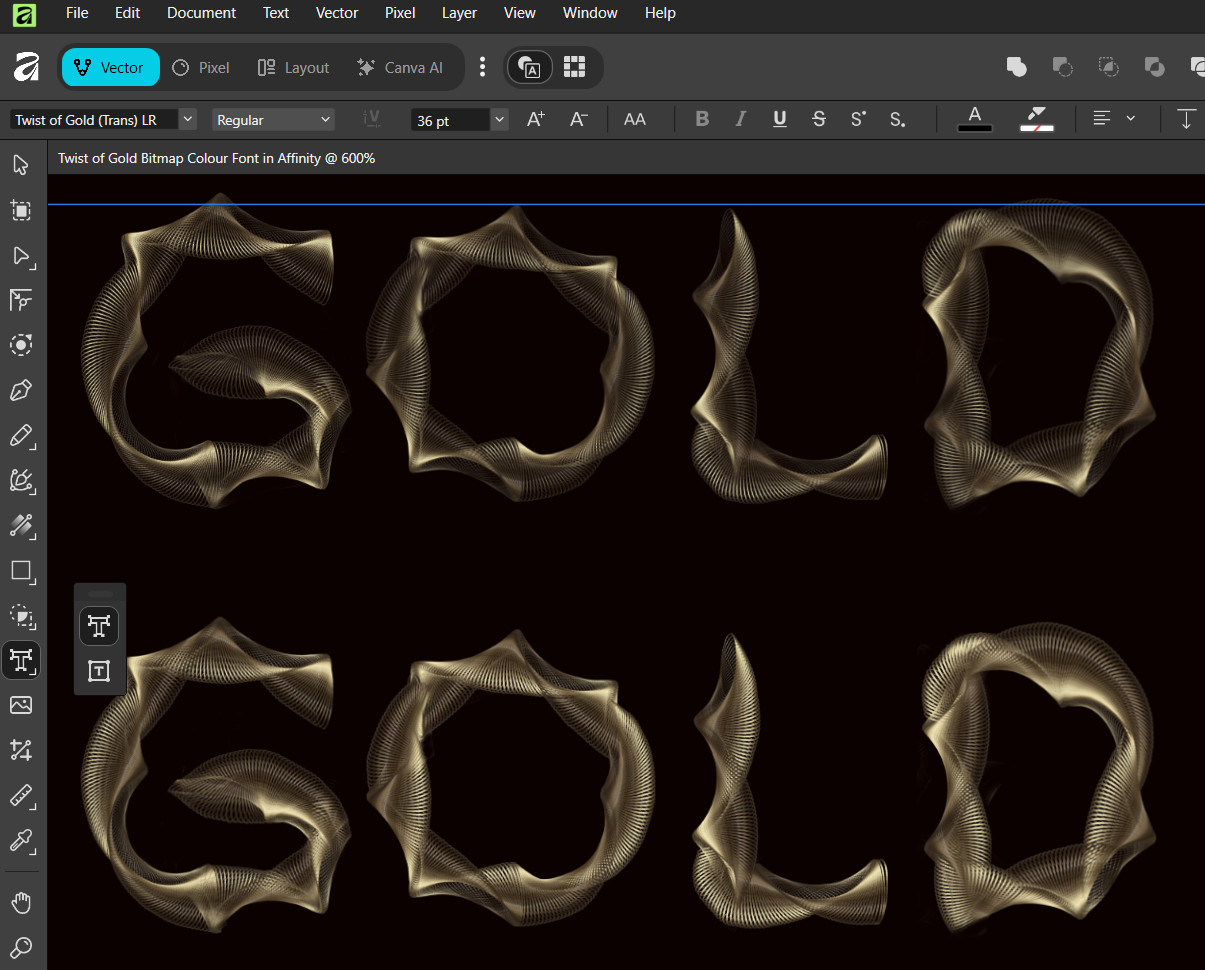Toggle Underline formatting

tap(780, 119)
